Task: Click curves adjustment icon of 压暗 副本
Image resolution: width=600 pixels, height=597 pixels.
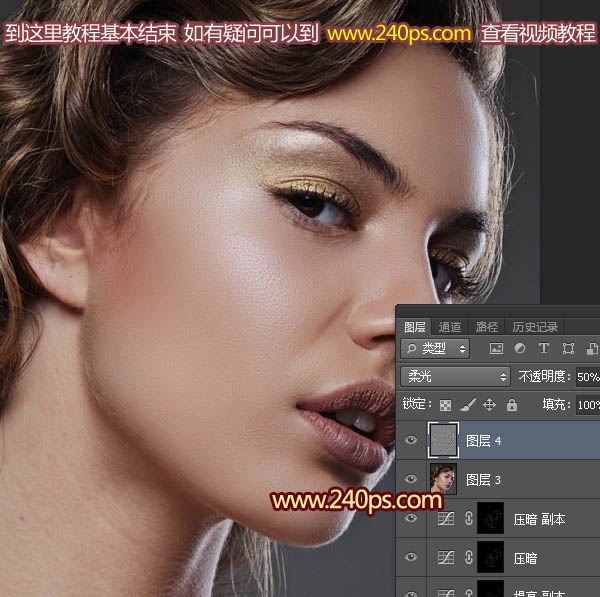Action: point(446,519)
